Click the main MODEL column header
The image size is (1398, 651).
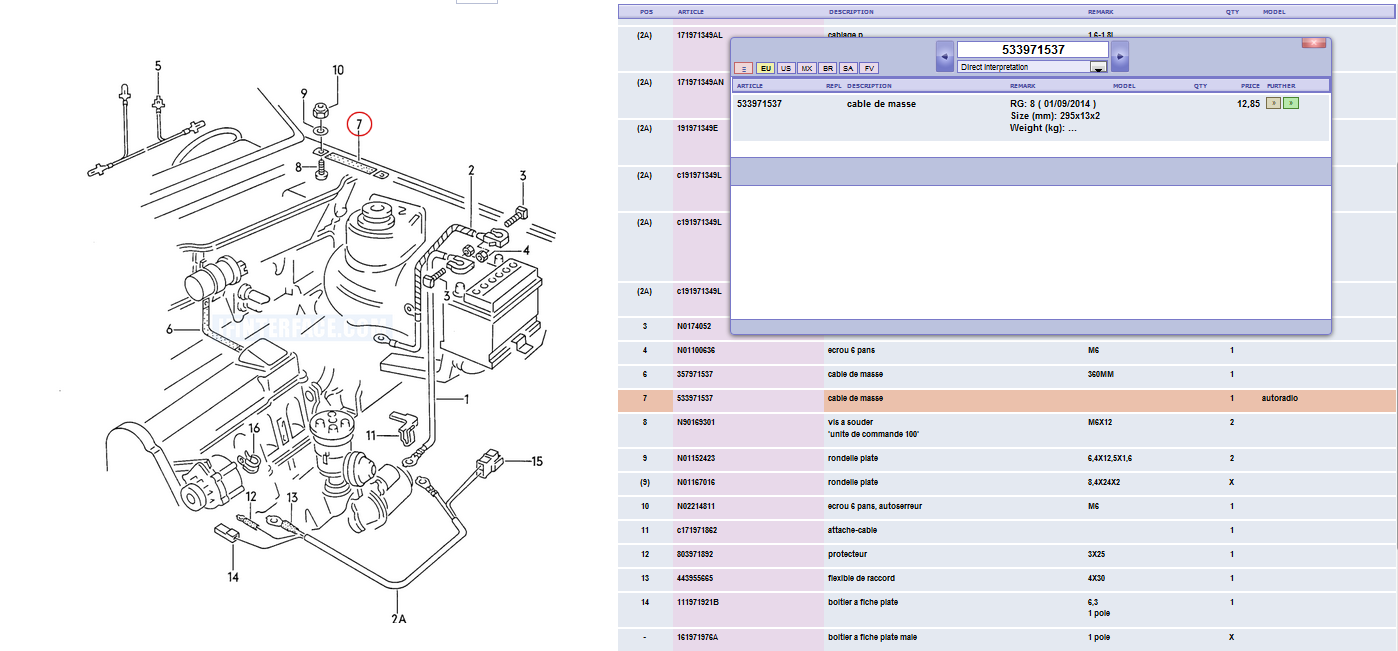[x=1274, y=12]
